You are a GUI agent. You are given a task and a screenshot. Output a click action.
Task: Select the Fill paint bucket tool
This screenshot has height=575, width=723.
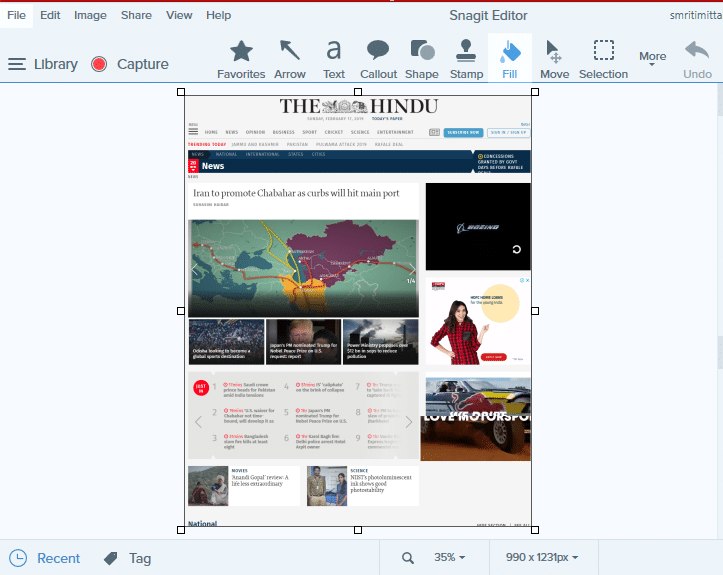tap(510, 59)
